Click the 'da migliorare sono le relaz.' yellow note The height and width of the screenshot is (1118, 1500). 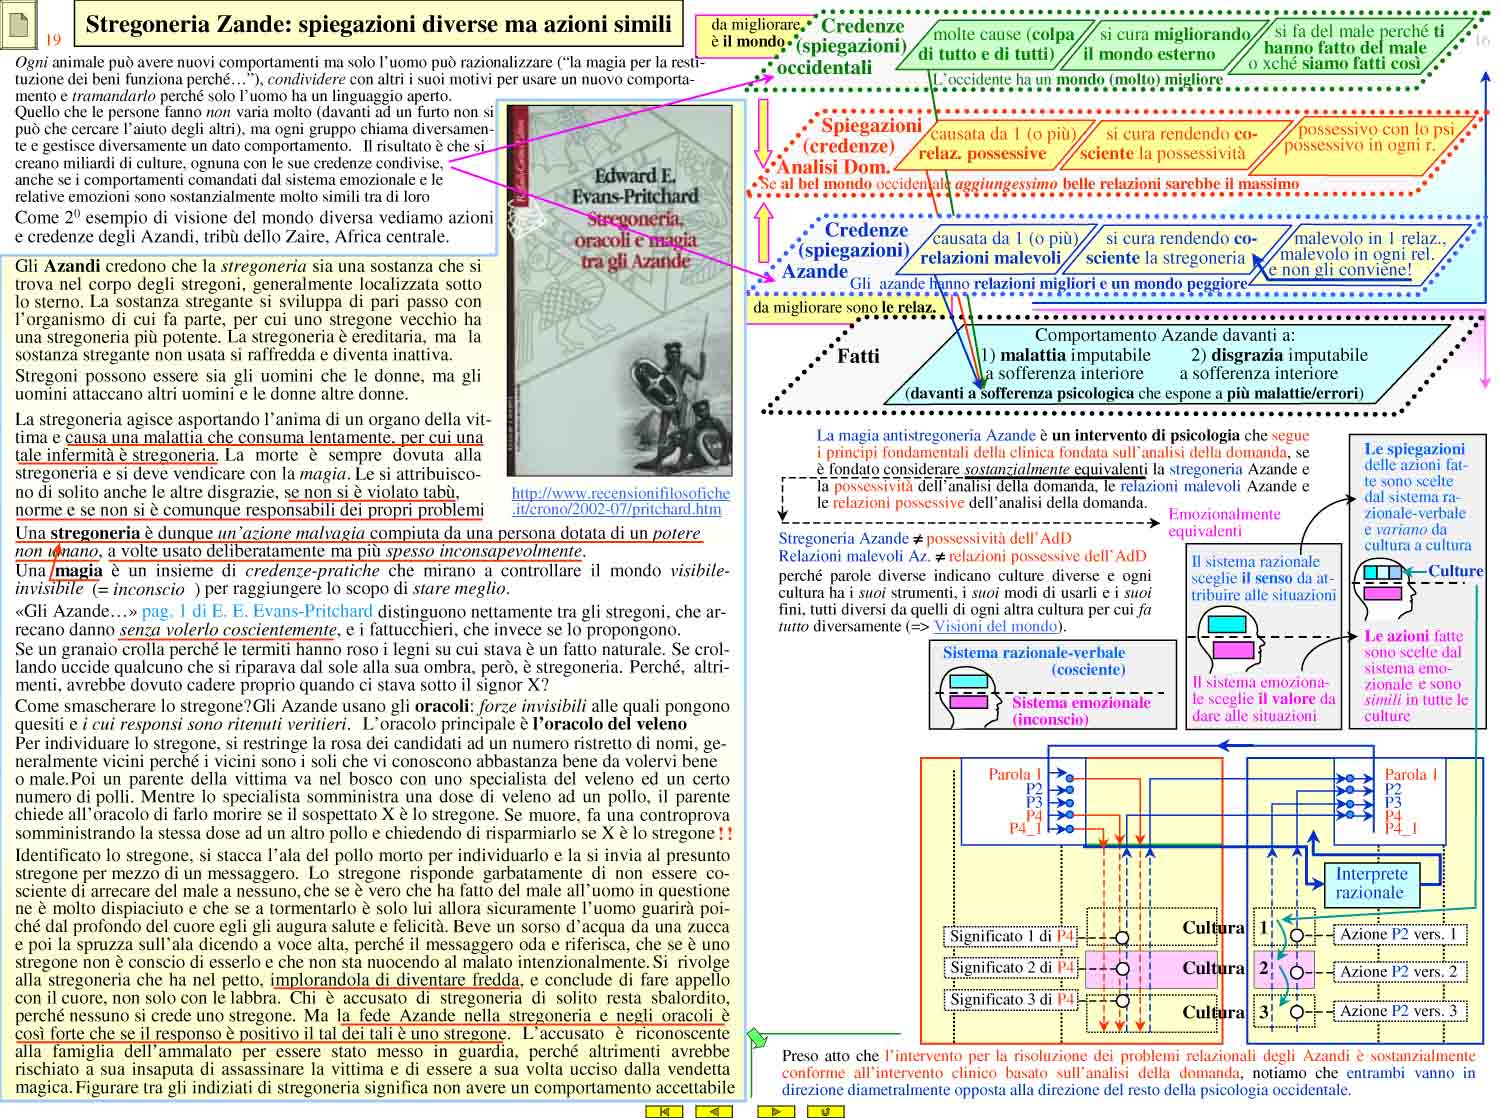[844, 308]
